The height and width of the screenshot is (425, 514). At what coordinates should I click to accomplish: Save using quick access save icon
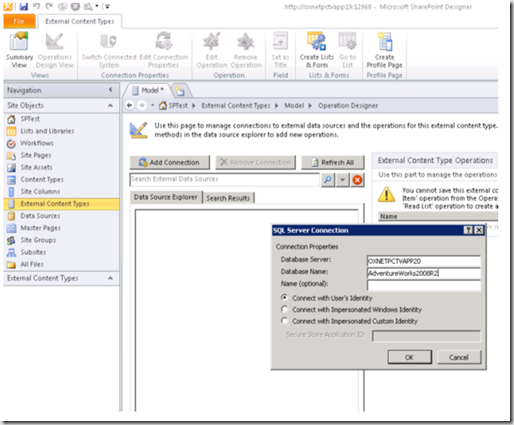pyautogui.click(x=23, y=6)
